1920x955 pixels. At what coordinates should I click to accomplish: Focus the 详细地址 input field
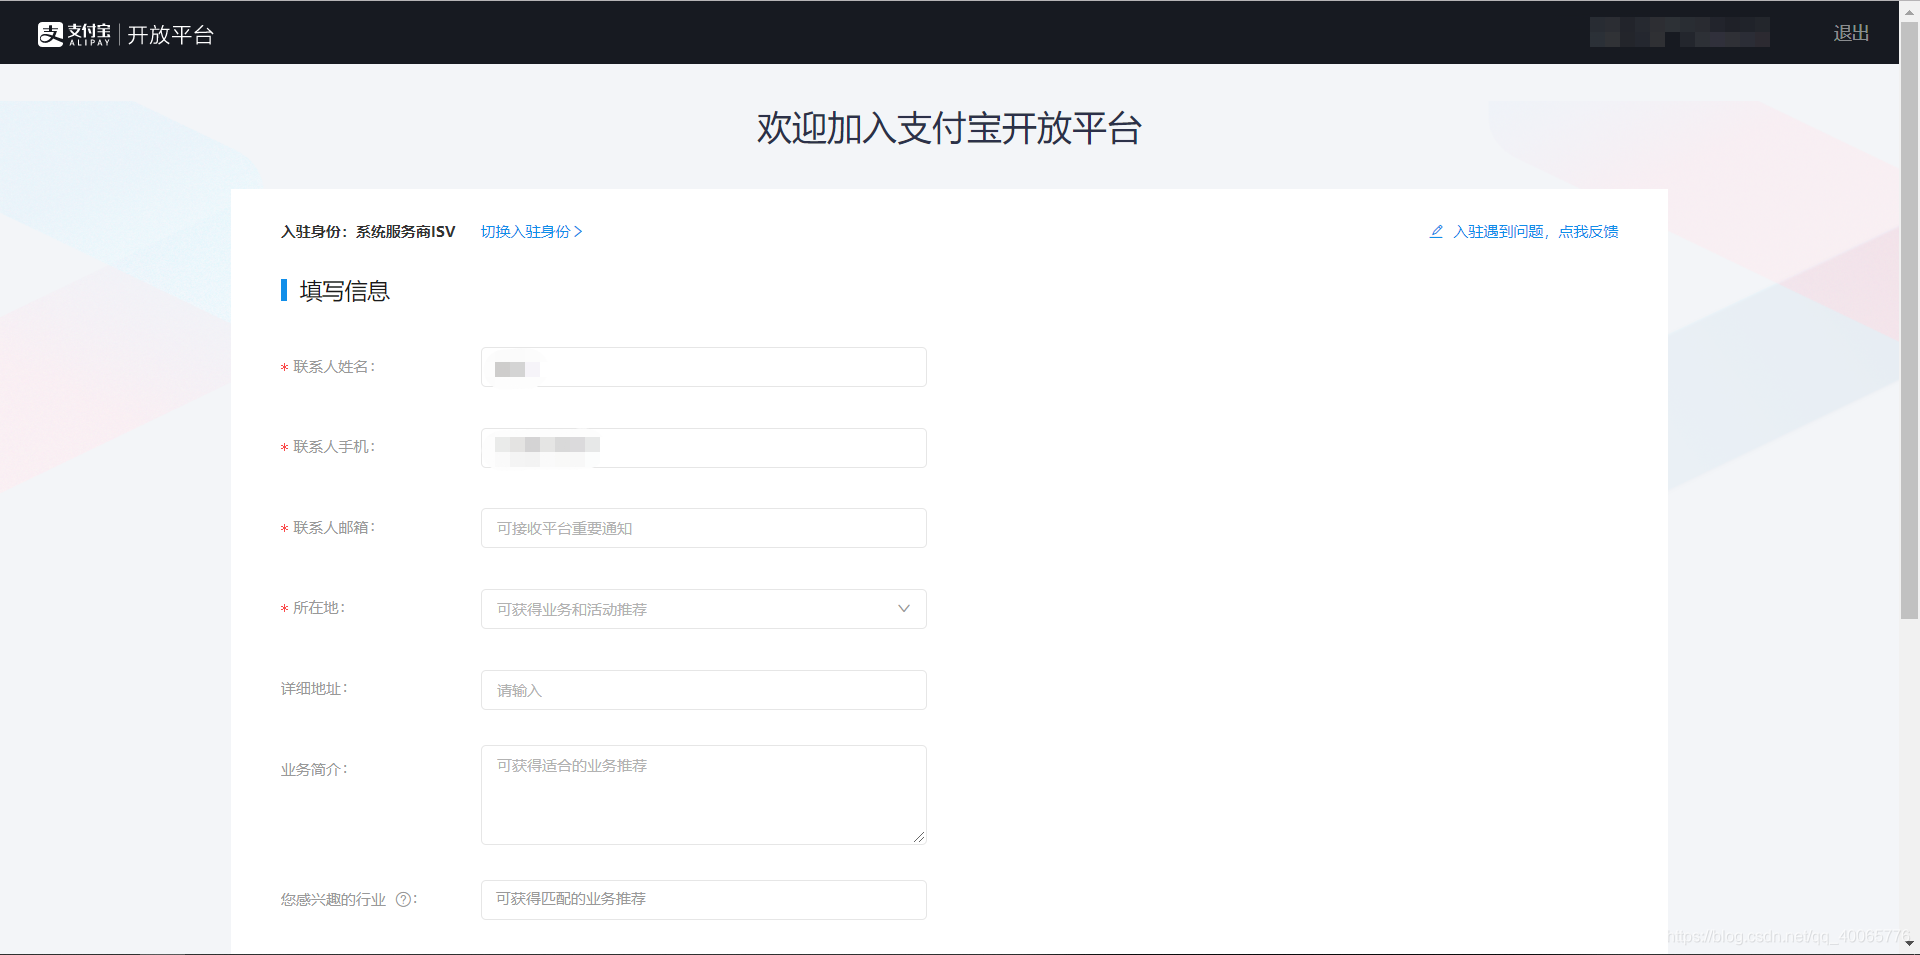(703, 690)
